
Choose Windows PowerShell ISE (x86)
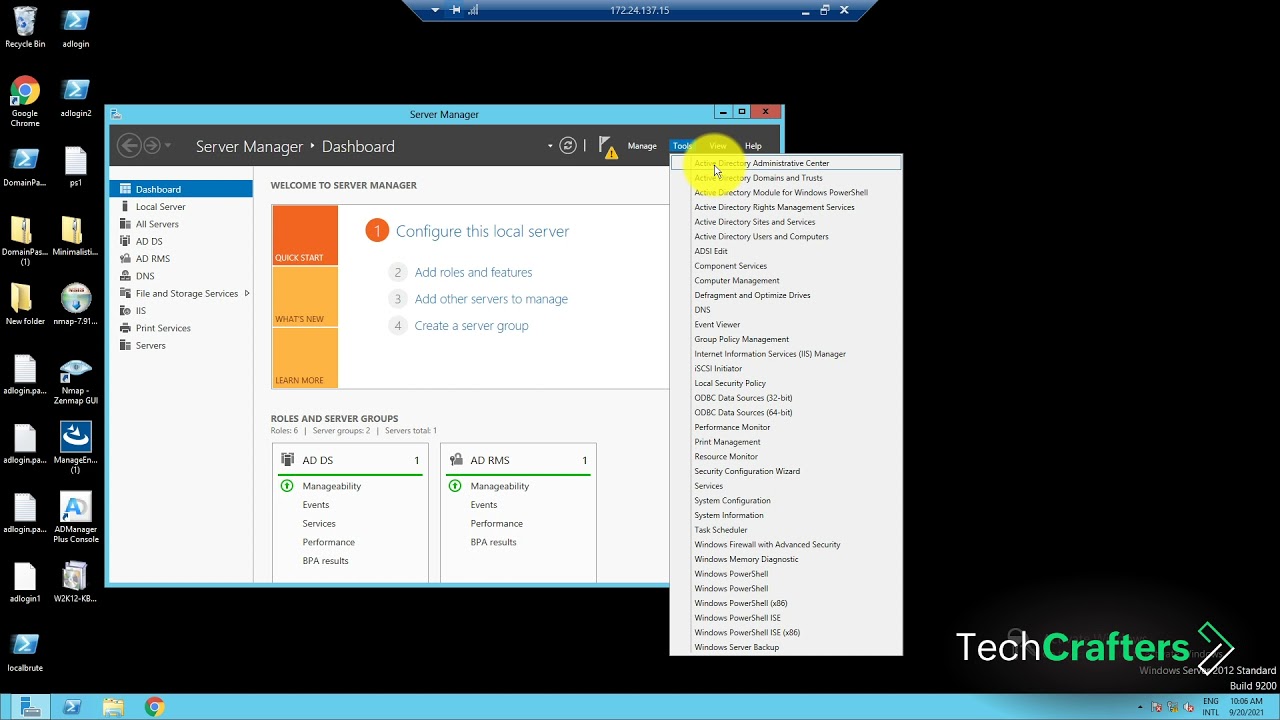[786, 633]
